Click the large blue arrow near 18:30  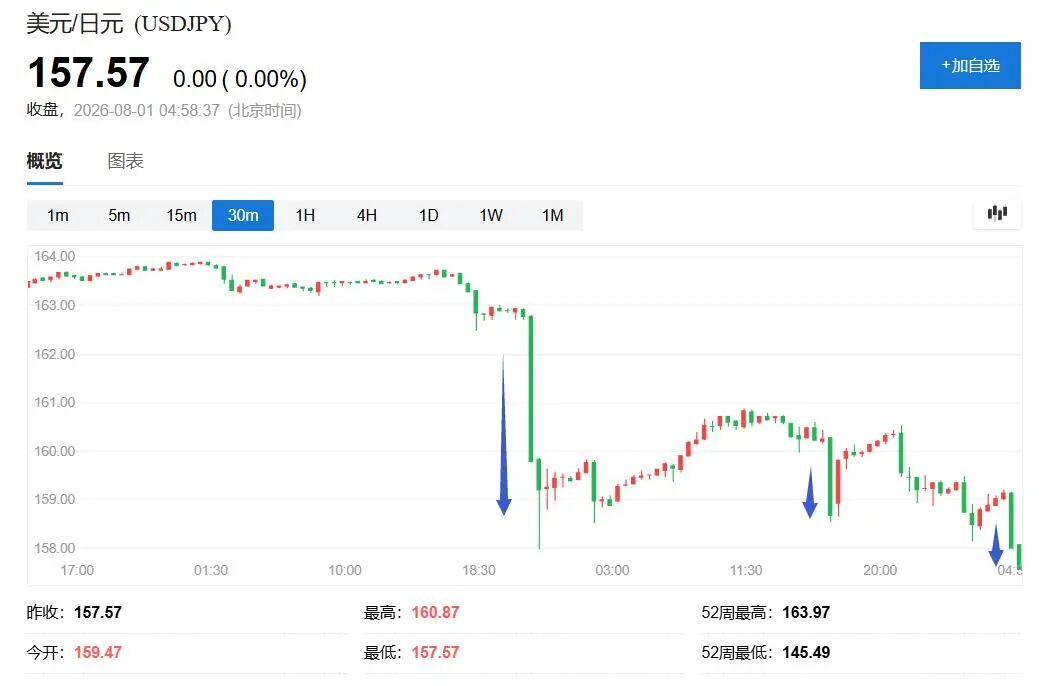tap(504, 435)
